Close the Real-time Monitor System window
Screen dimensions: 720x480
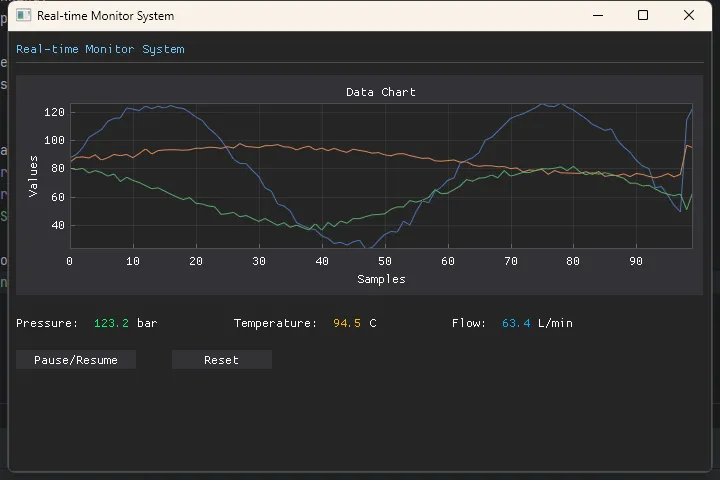pos(689,16)
